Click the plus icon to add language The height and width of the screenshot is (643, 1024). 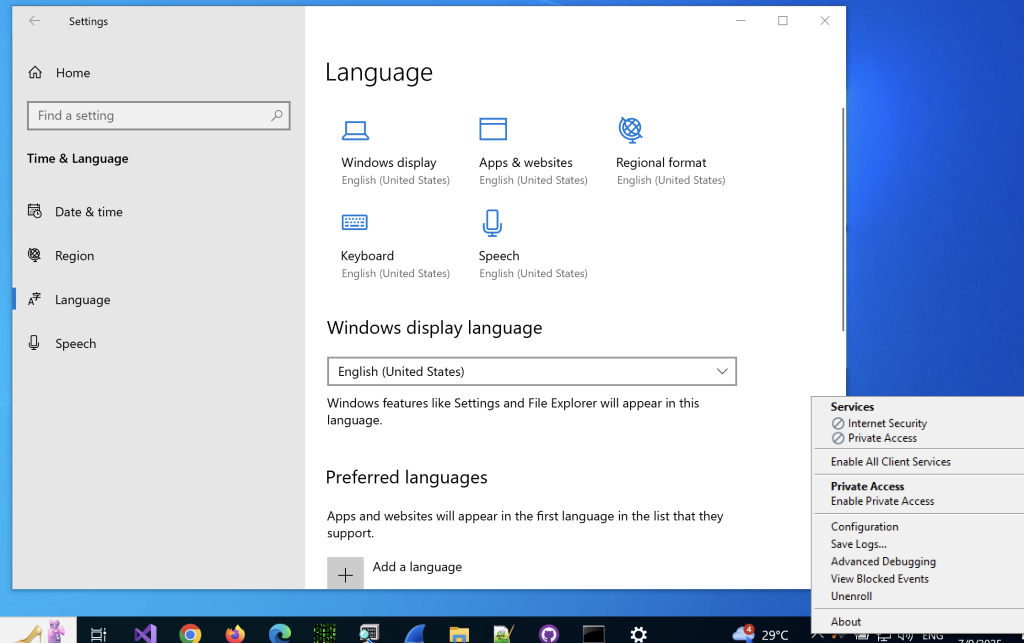[x=345, y=574]
